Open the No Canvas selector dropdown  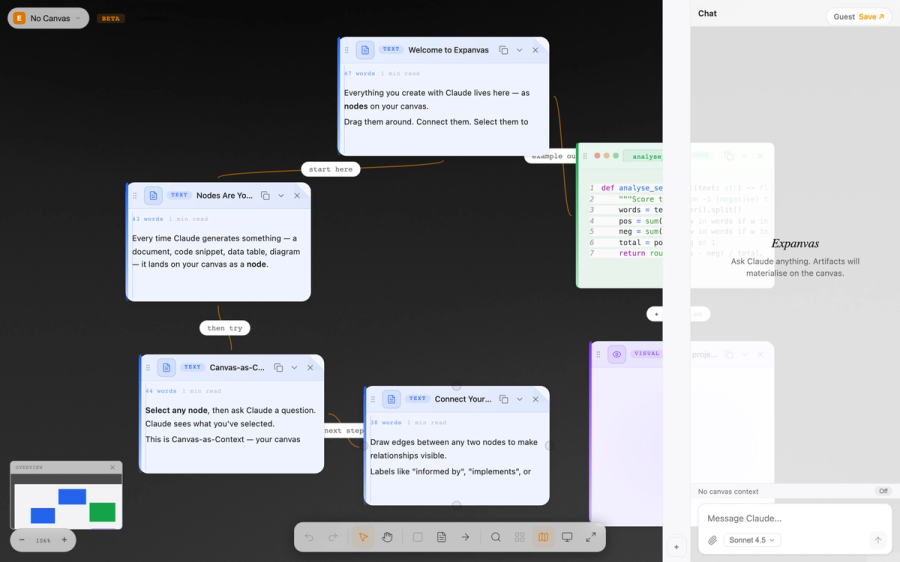(x=48, y=18)
